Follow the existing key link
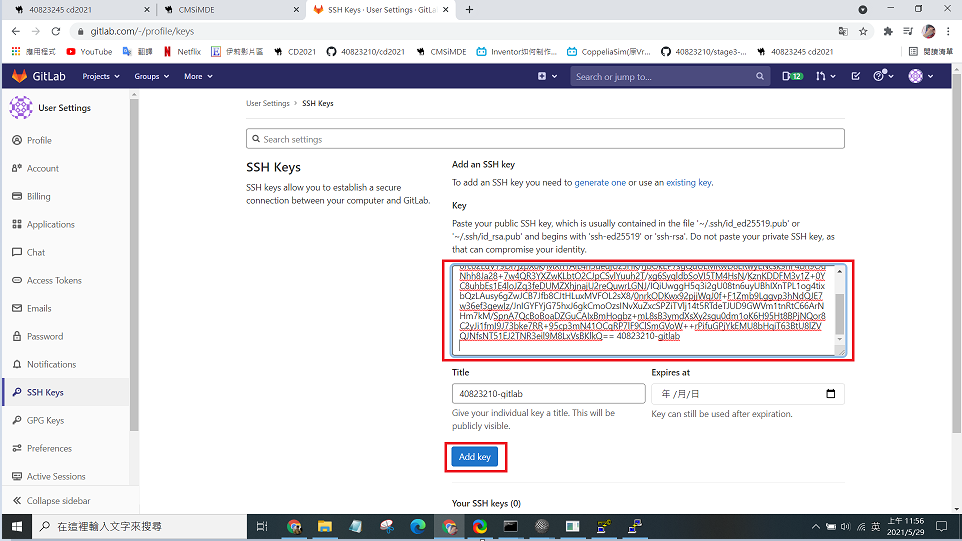The image size is (962, 541). pos(689,183)
